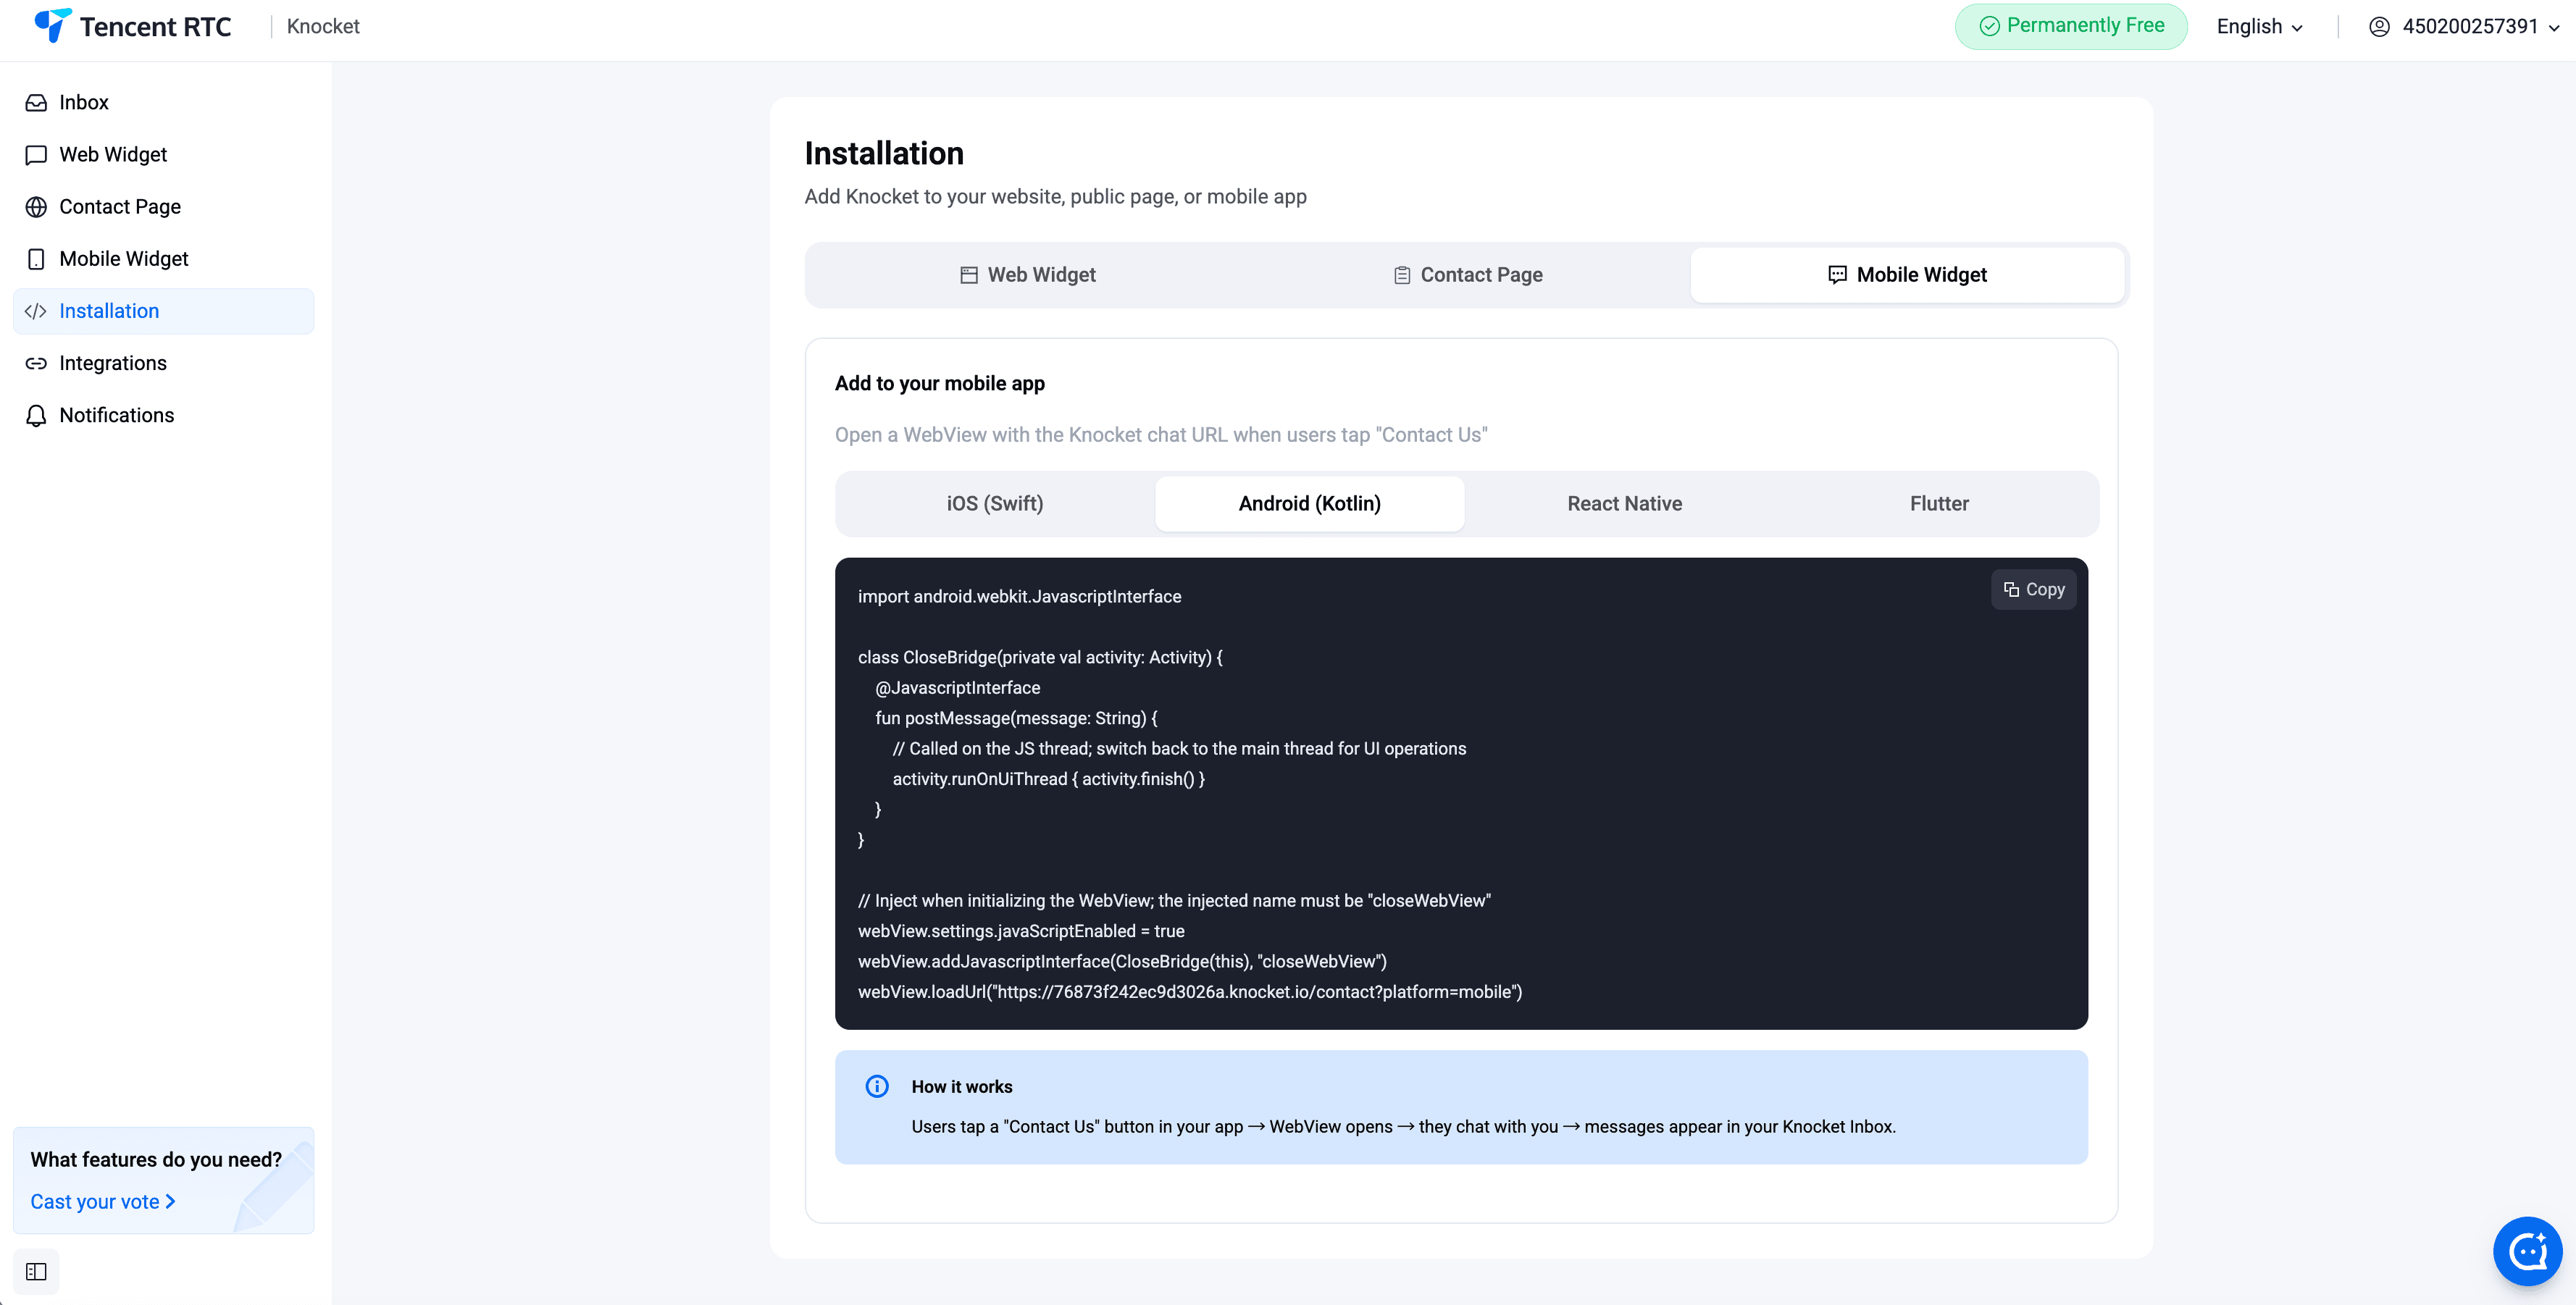
Task: Click the user avatar icon
Action: point(2379,27)
